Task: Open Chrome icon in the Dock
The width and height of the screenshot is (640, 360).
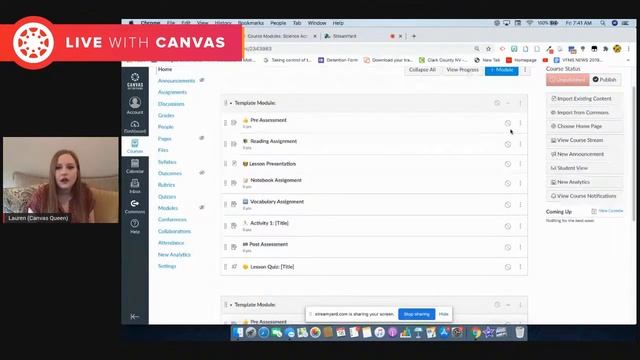Action: coord(475,333)
